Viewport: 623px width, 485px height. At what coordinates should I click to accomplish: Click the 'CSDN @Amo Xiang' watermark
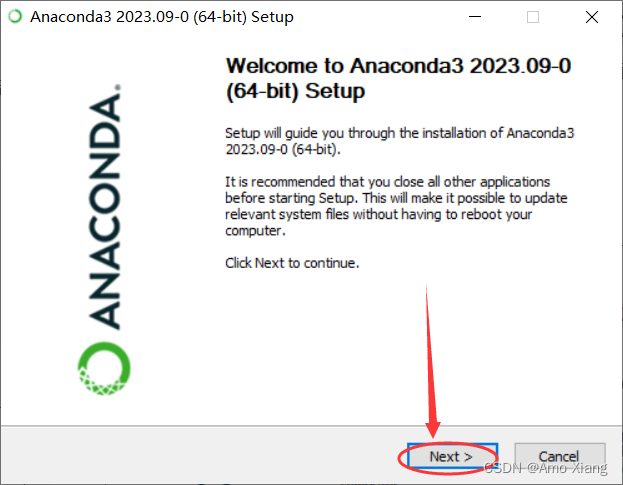point(546,468)
